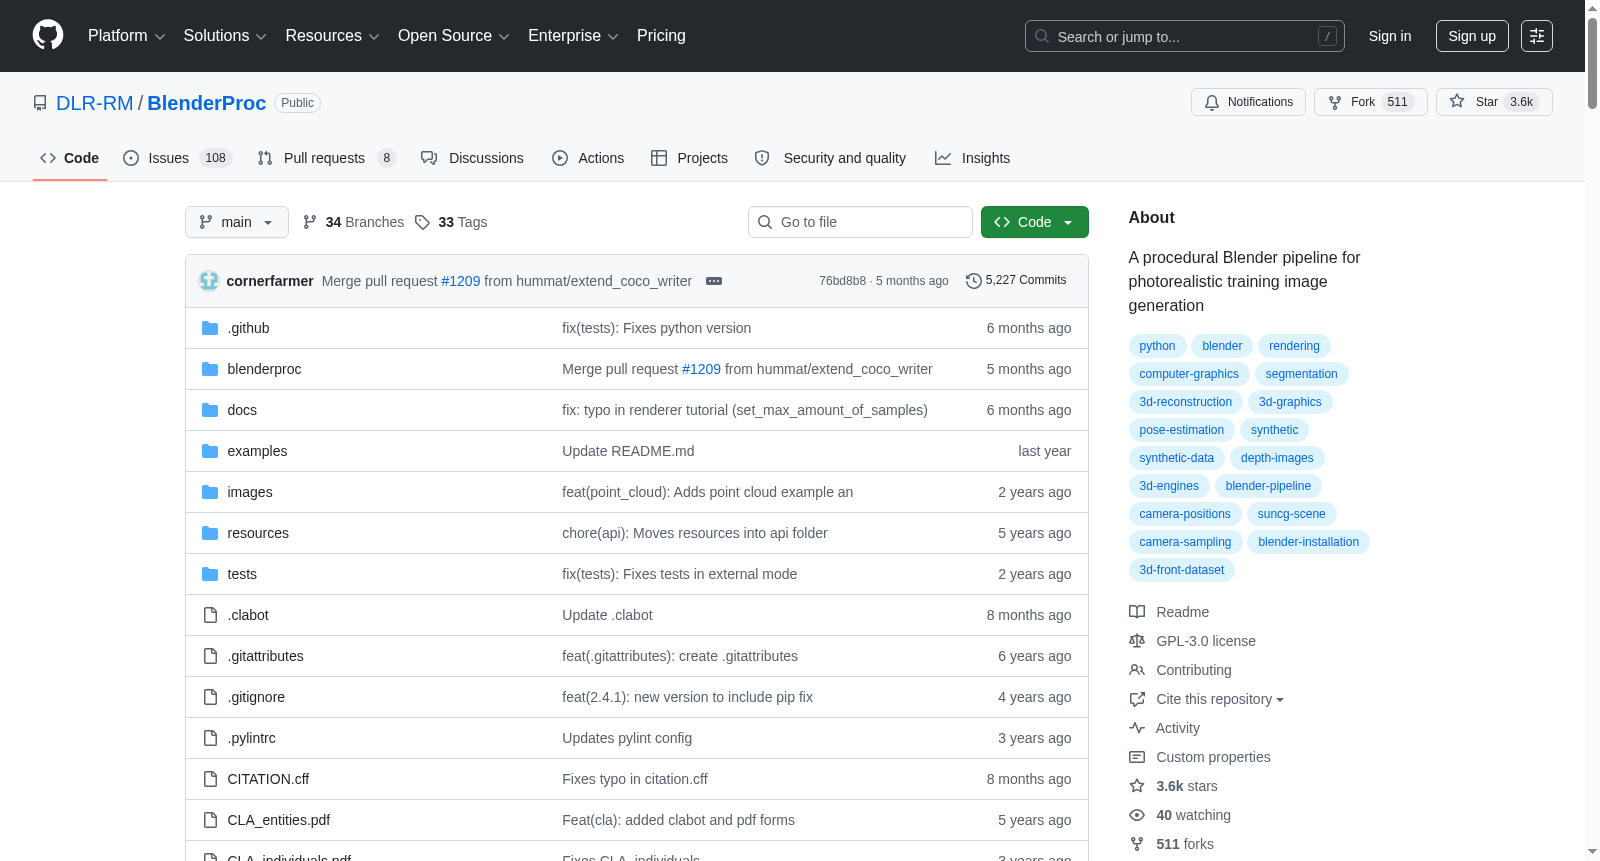Viewport: 1600px width, 861px height.
Task: Expand the Open Source menu
Action: point(454,36)
